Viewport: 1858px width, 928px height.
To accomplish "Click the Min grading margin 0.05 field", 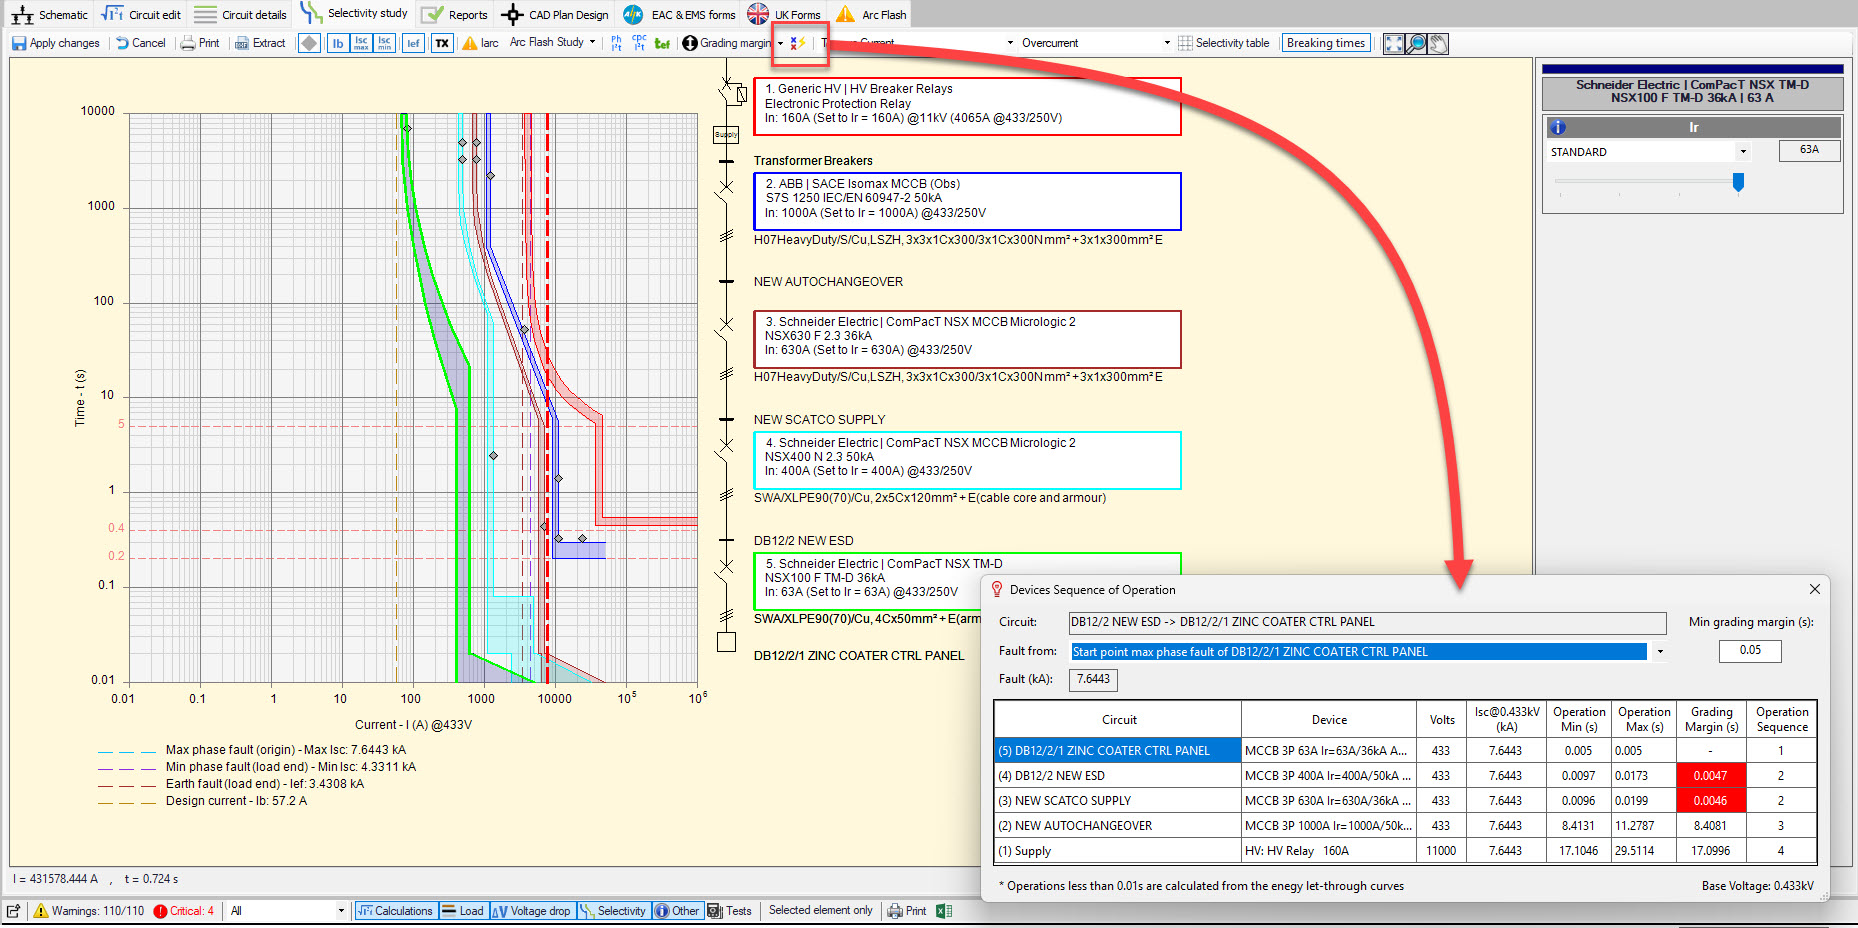I will coord(1750,650).
